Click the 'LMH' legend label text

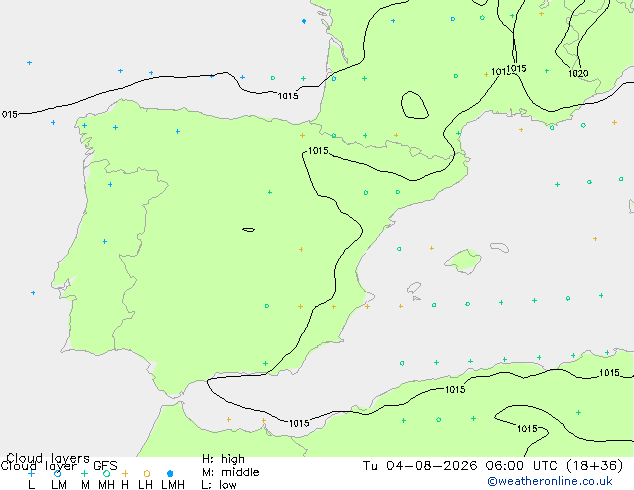[x=173, y=484]
